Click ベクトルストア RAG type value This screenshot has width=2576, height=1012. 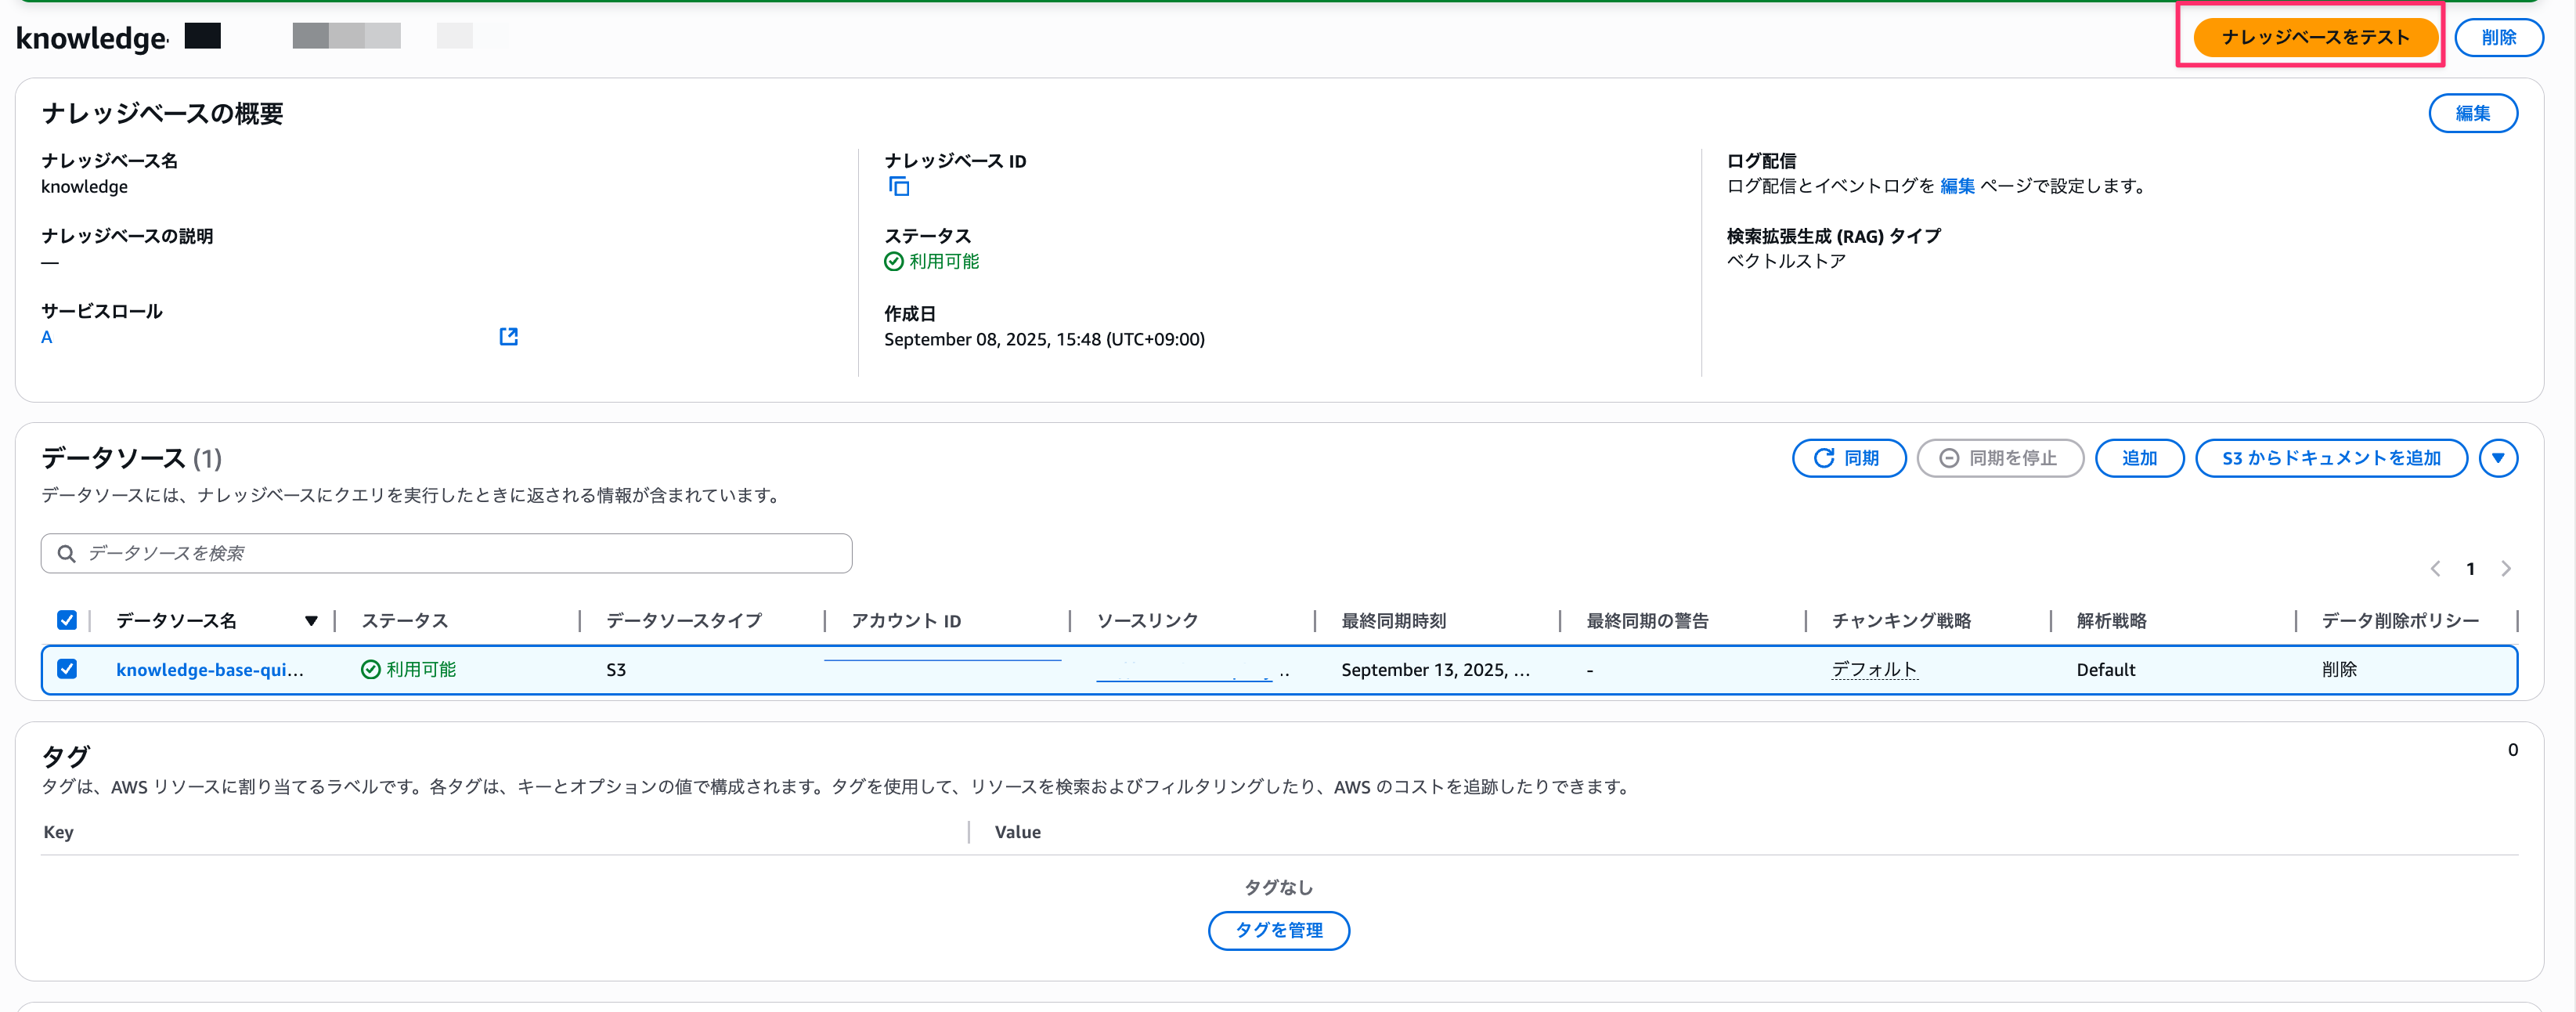[x=1786, y=262]
